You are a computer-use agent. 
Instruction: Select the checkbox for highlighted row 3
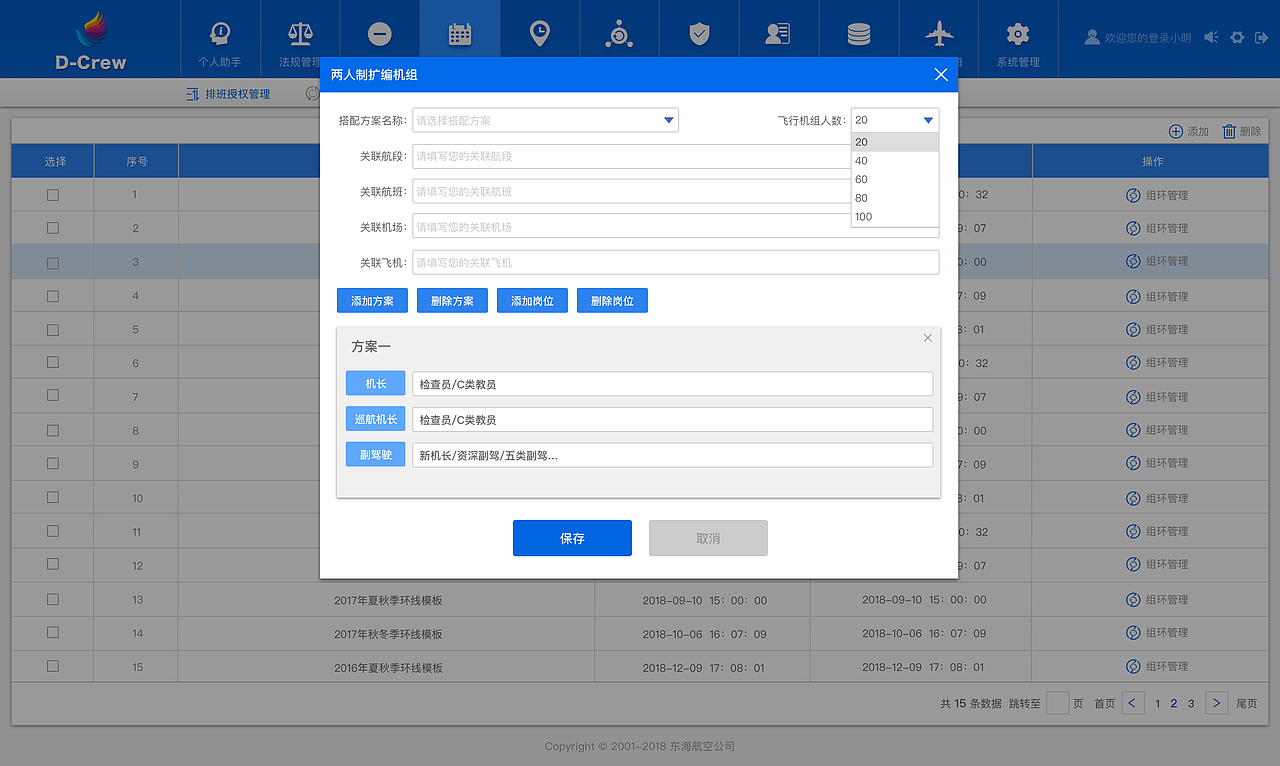[x=53, y=263]
